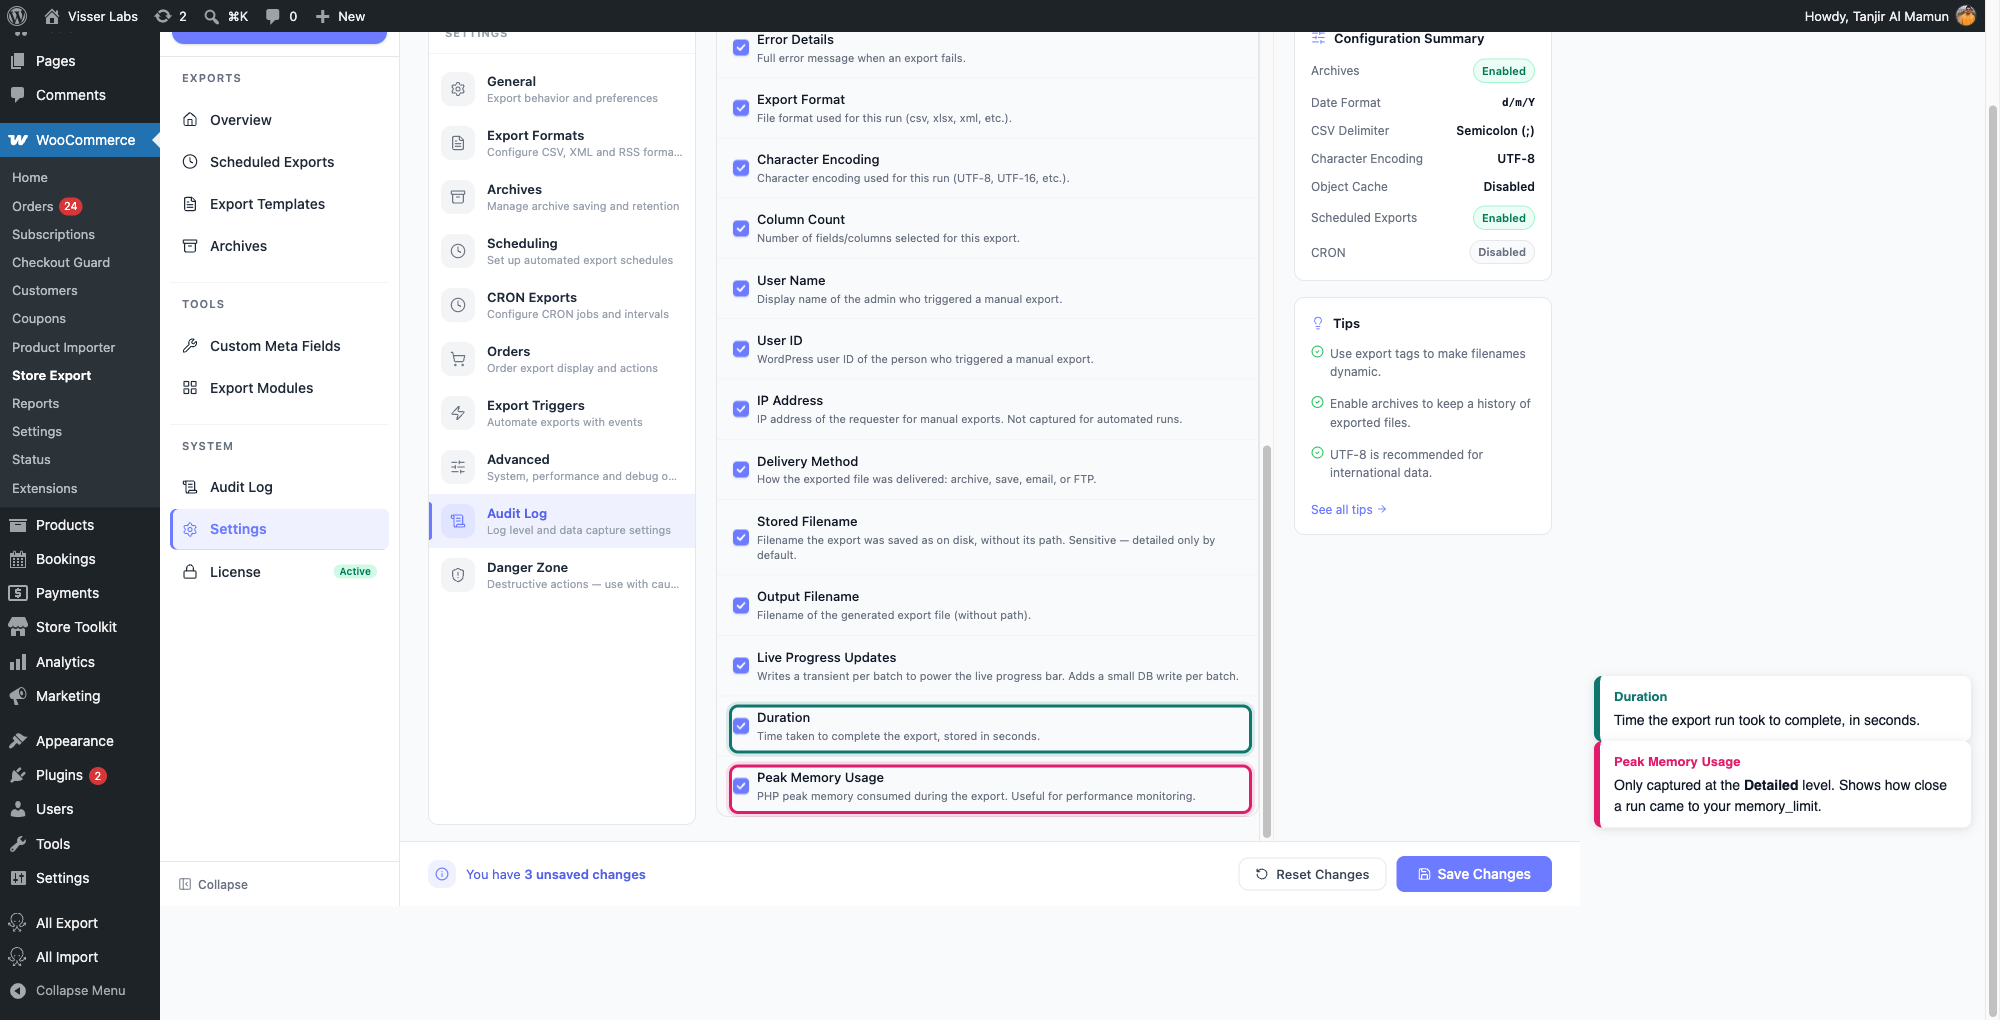
Task: Open WooCommerce Orders submenu item
Action: tap(46, 206)
